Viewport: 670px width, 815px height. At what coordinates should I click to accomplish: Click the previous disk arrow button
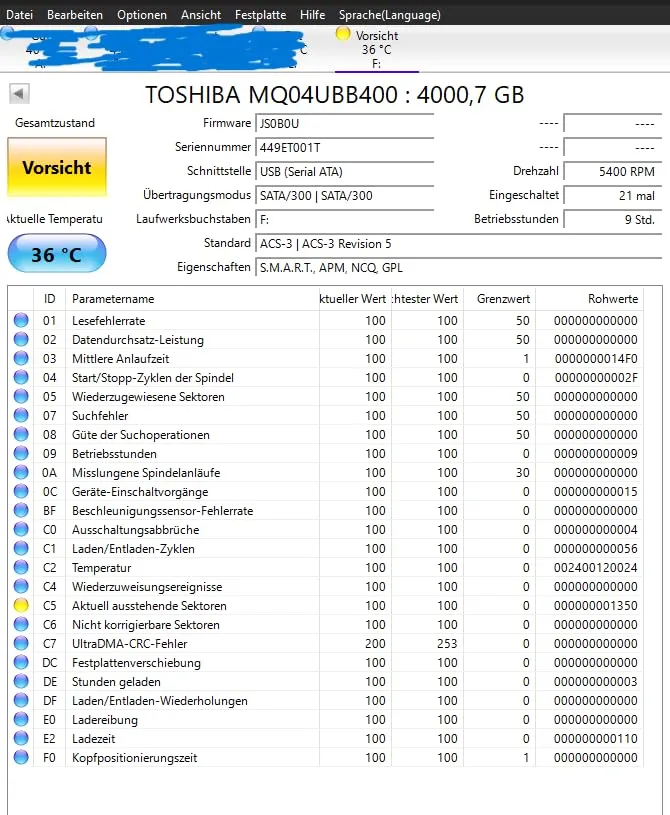pyautogui.click(x=19, y=94)
